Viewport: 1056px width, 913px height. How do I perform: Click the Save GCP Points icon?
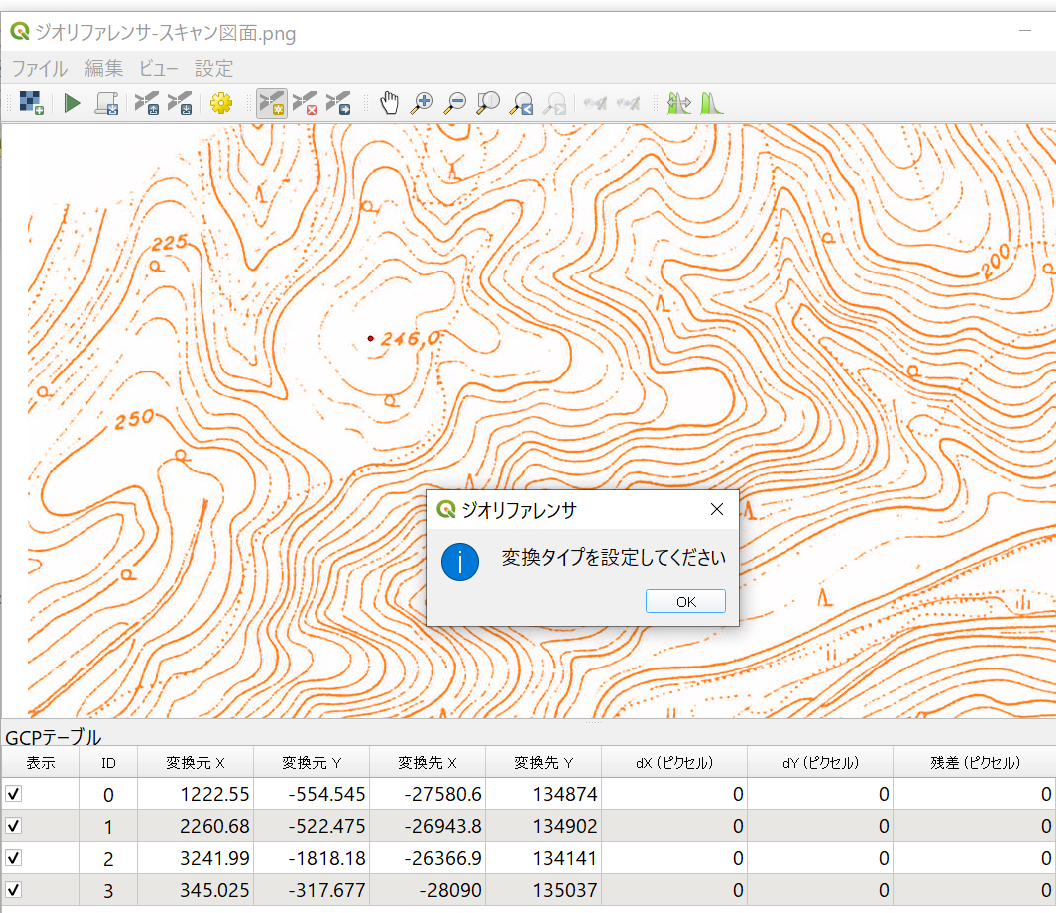point(180,103)
